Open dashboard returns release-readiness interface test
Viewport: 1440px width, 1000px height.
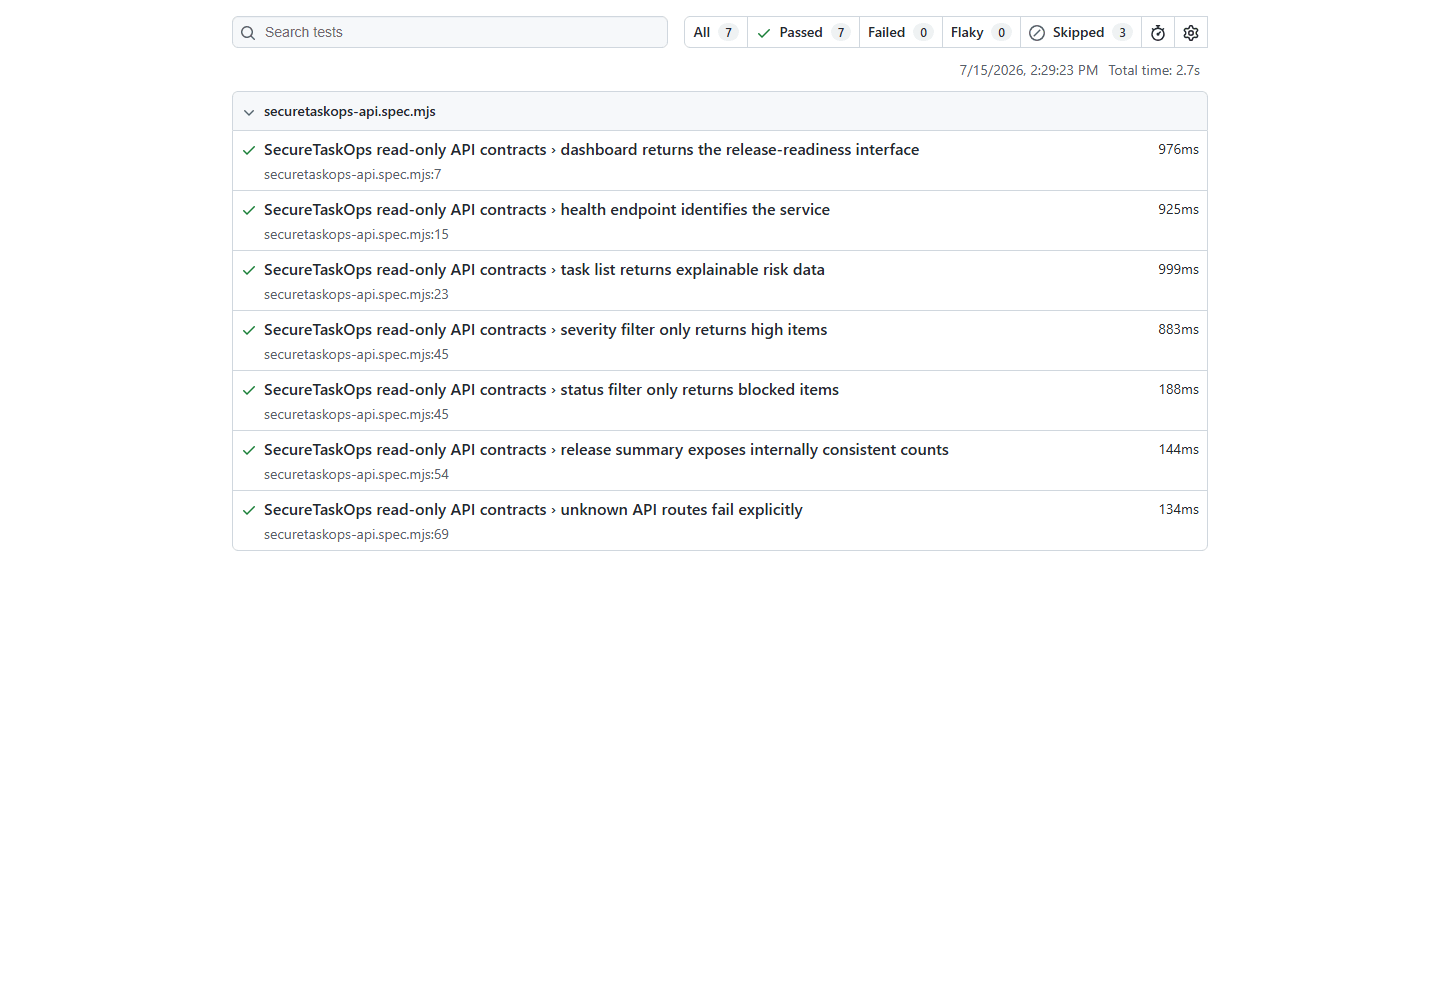(591, 150)
